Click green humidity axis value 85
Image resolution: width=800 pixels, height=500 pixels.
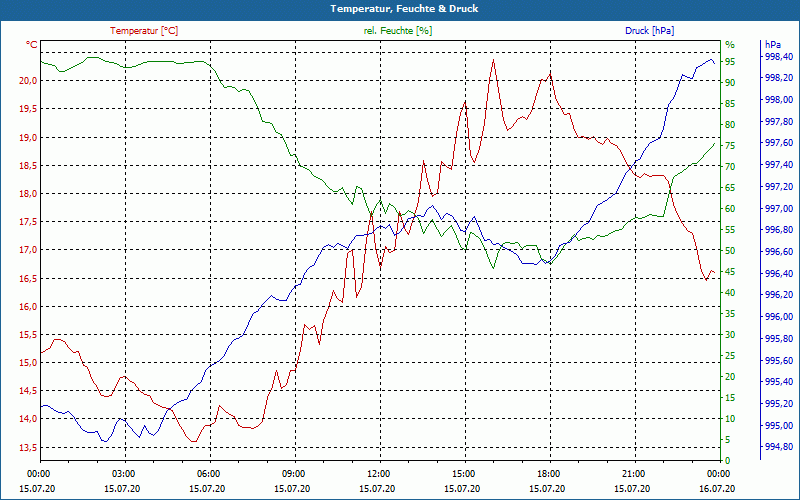730,104
